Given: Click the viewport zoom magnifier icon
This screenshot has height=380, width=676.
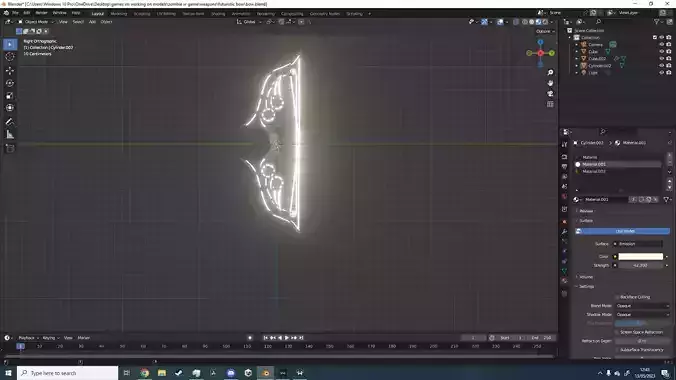Looking at the screenshot, I should click(550, 72).
